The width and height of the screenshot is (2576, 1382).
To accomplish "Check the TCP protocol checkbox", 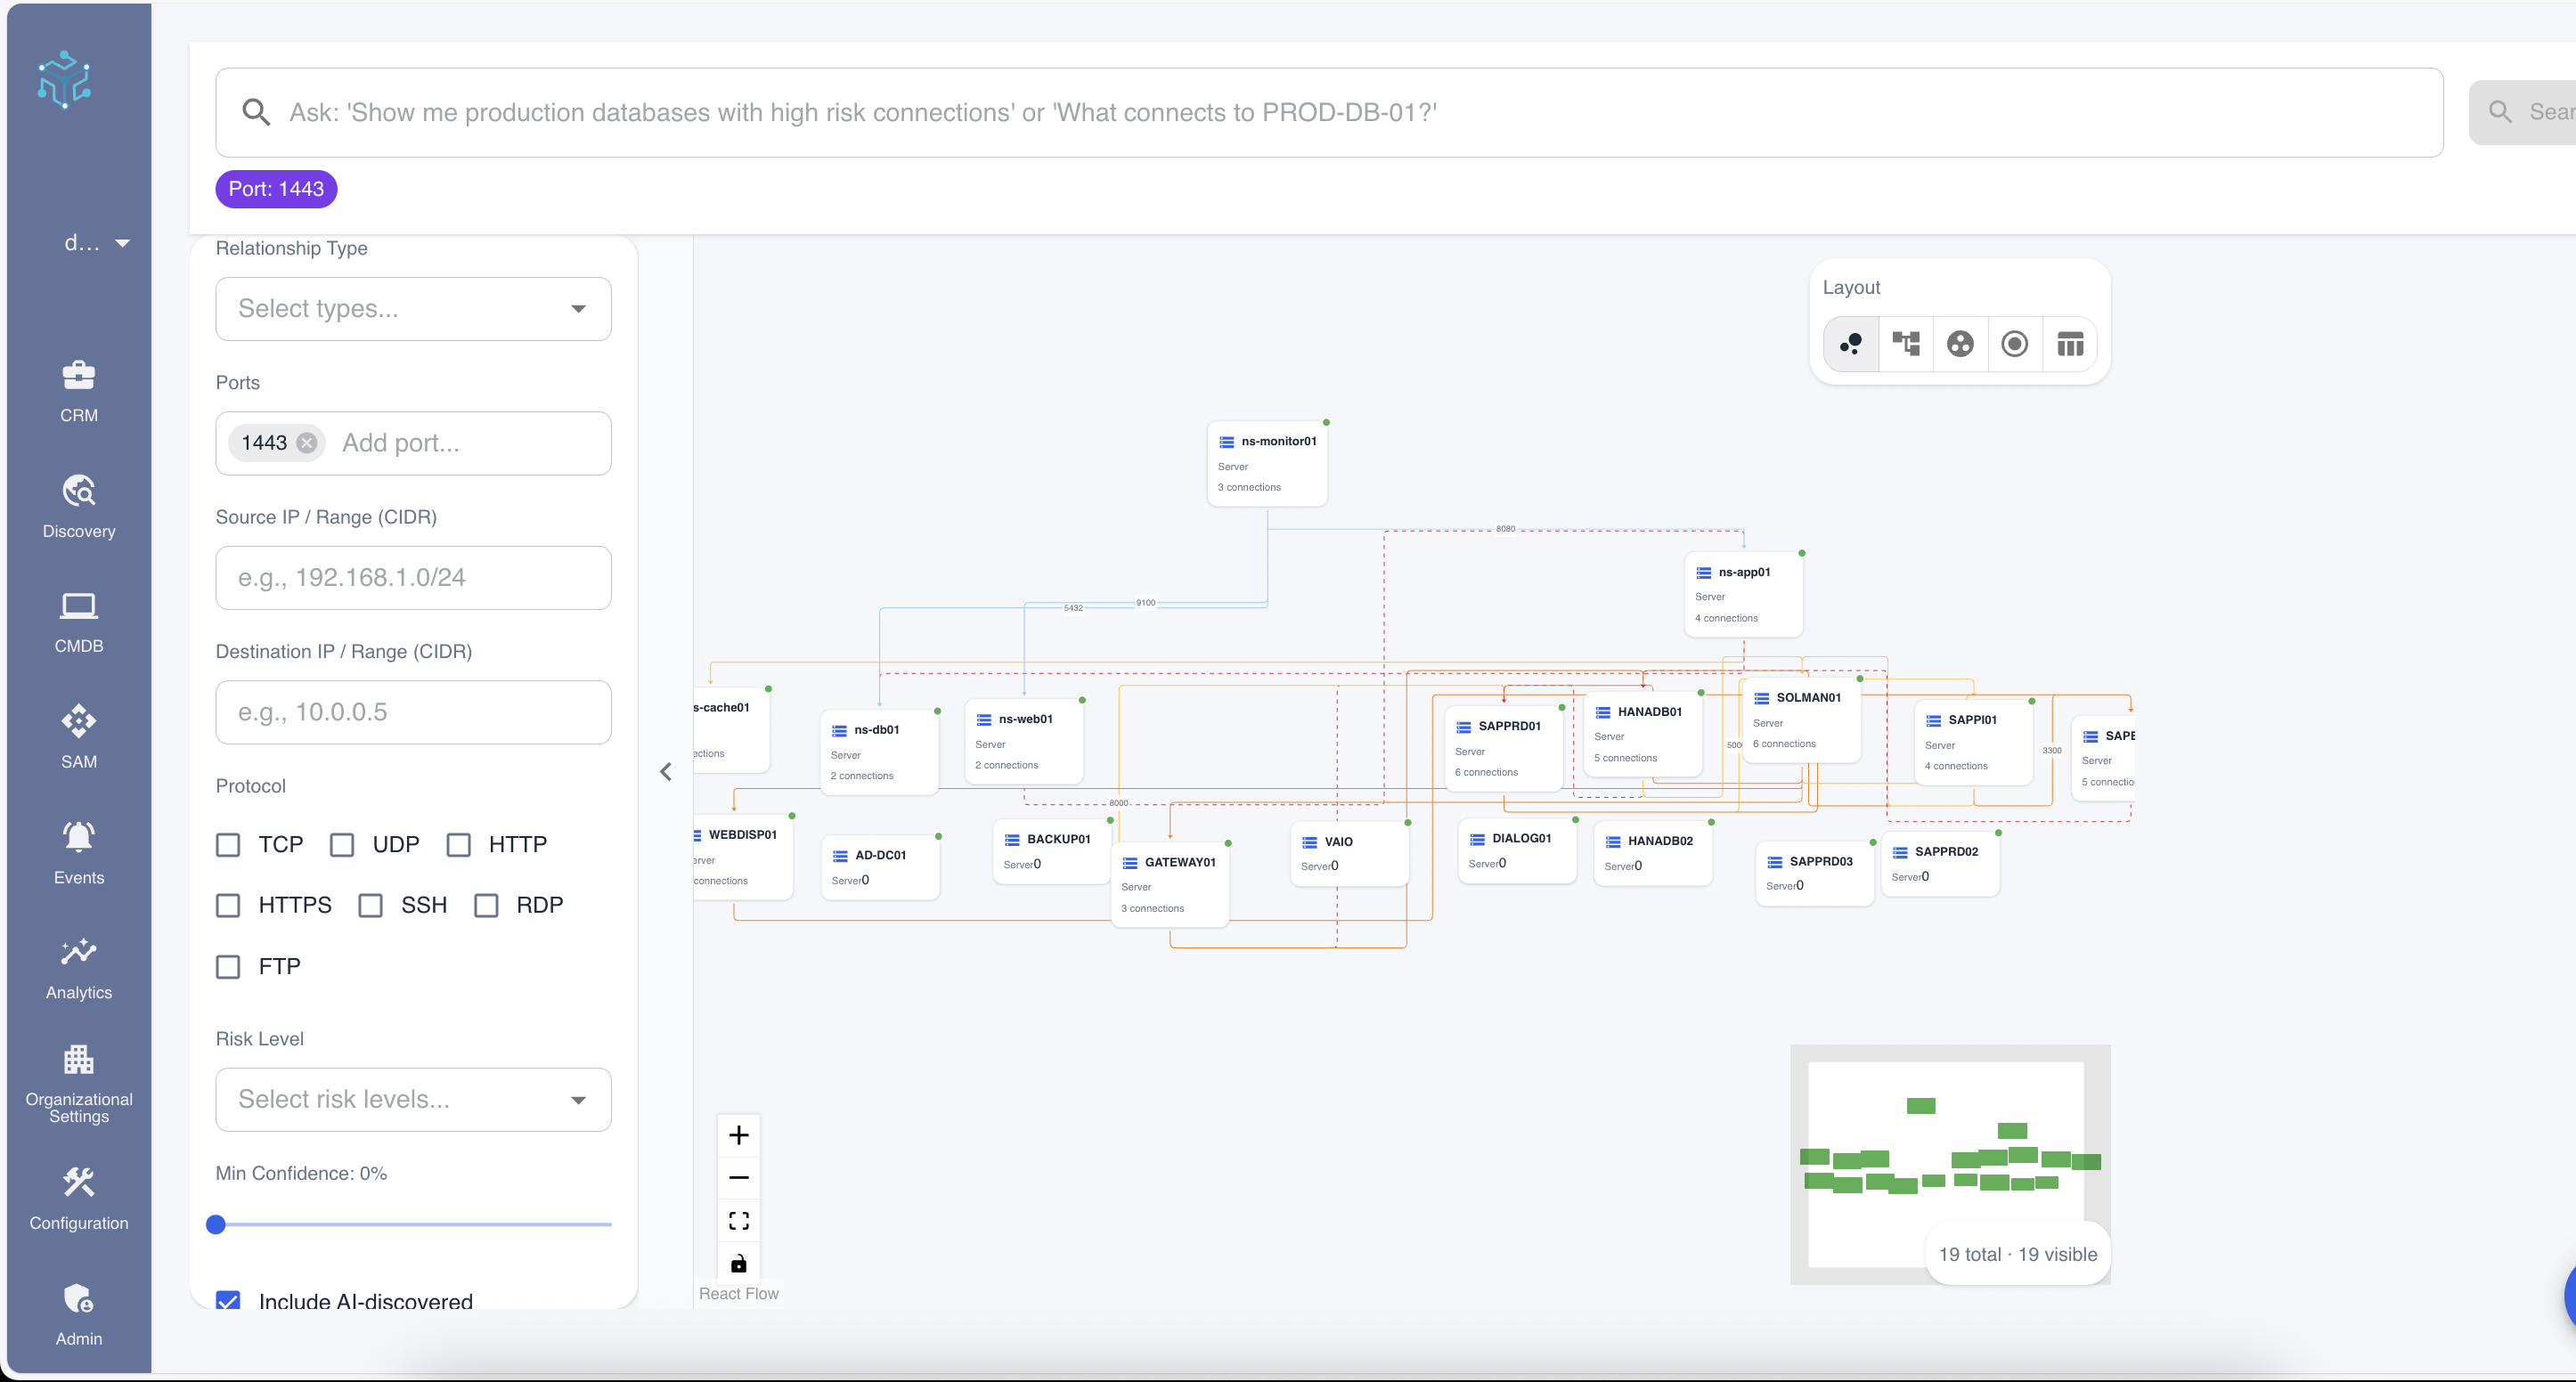I will click(228, 844).
